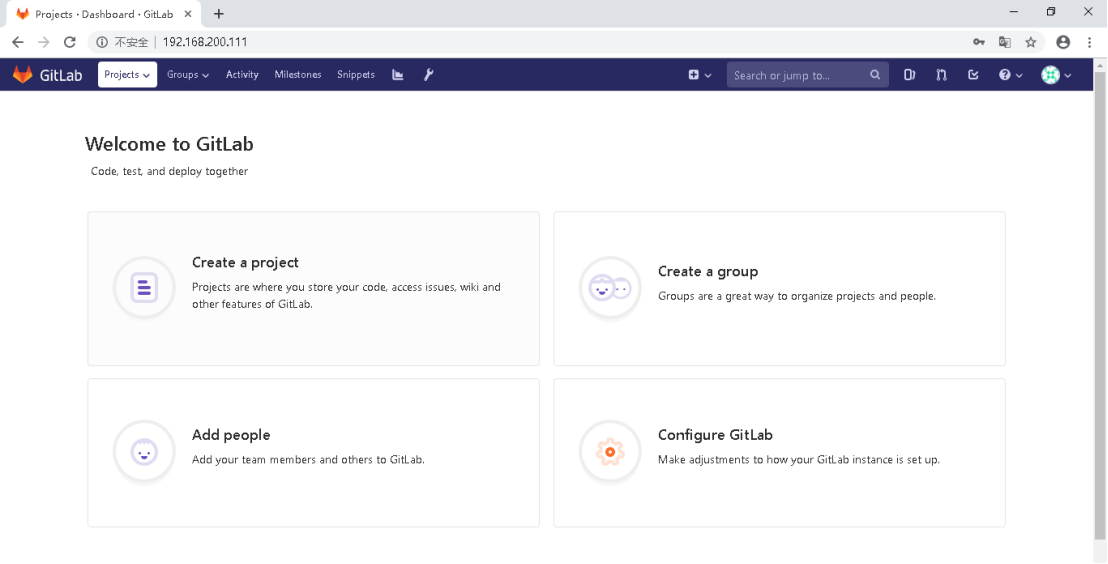Bookmark this page with star
This screenshot has height=564, width=1108.
coord(1030,42)
